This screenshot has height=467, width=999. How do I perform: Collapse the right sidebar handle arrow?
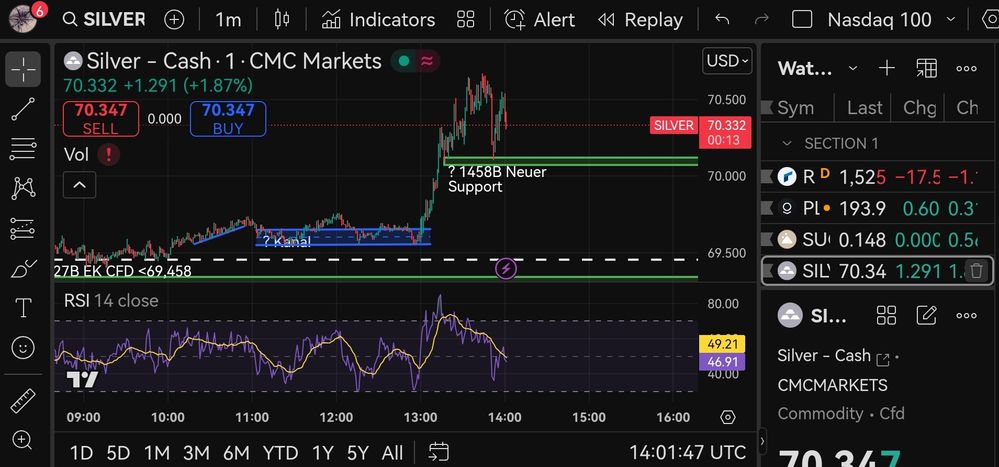pyautogui.click(x=763, y=441)
